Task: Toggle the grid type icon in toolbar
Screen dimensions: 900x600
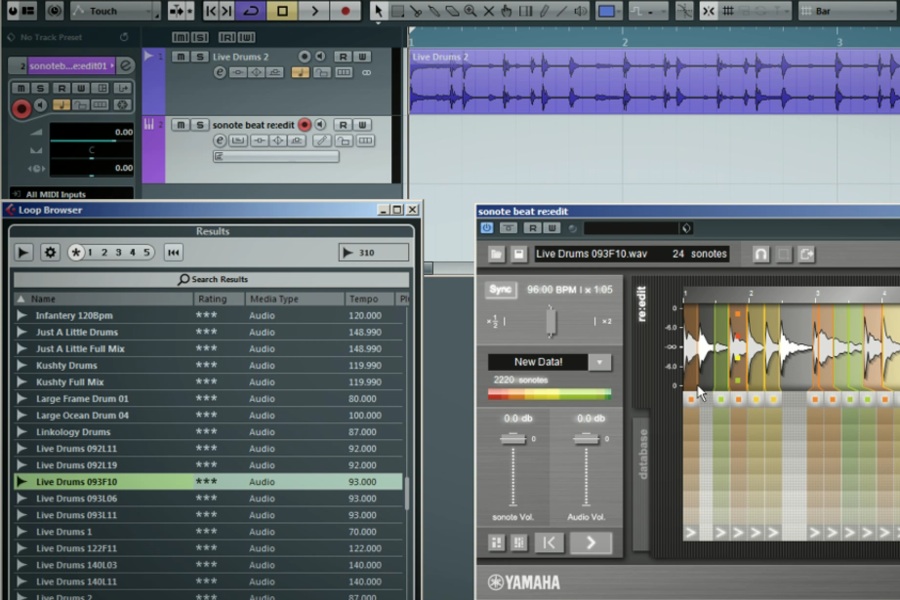Action: coord(728,11)
